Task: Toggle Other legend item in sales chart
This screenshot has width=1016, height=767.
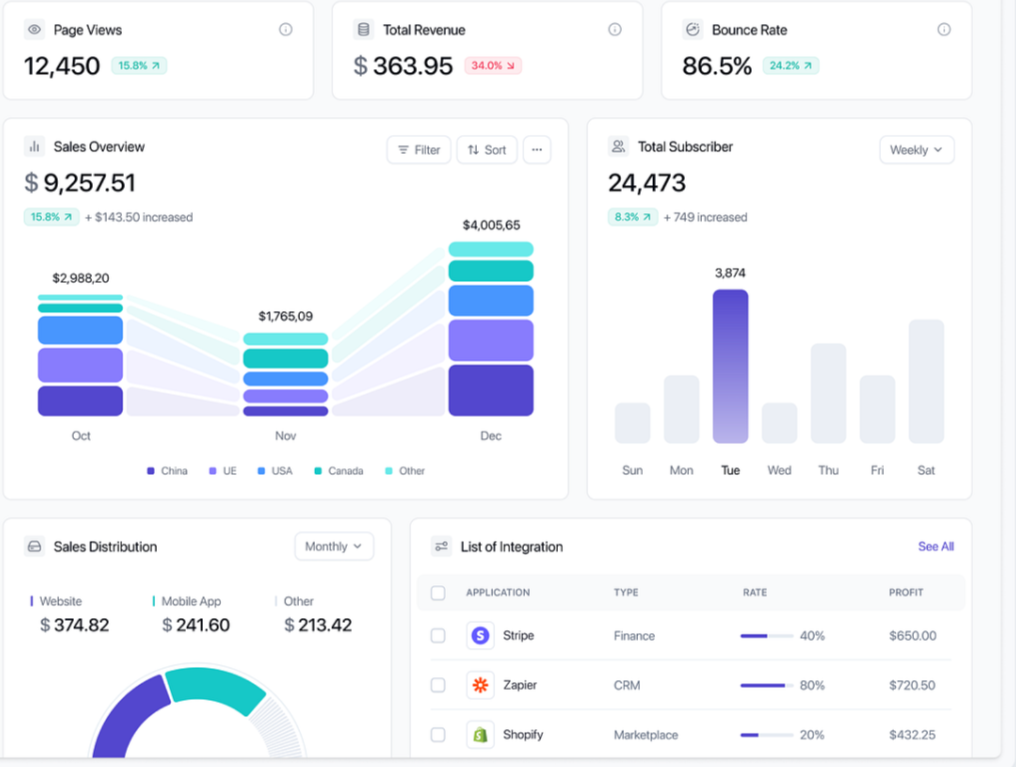Action: 405,471
